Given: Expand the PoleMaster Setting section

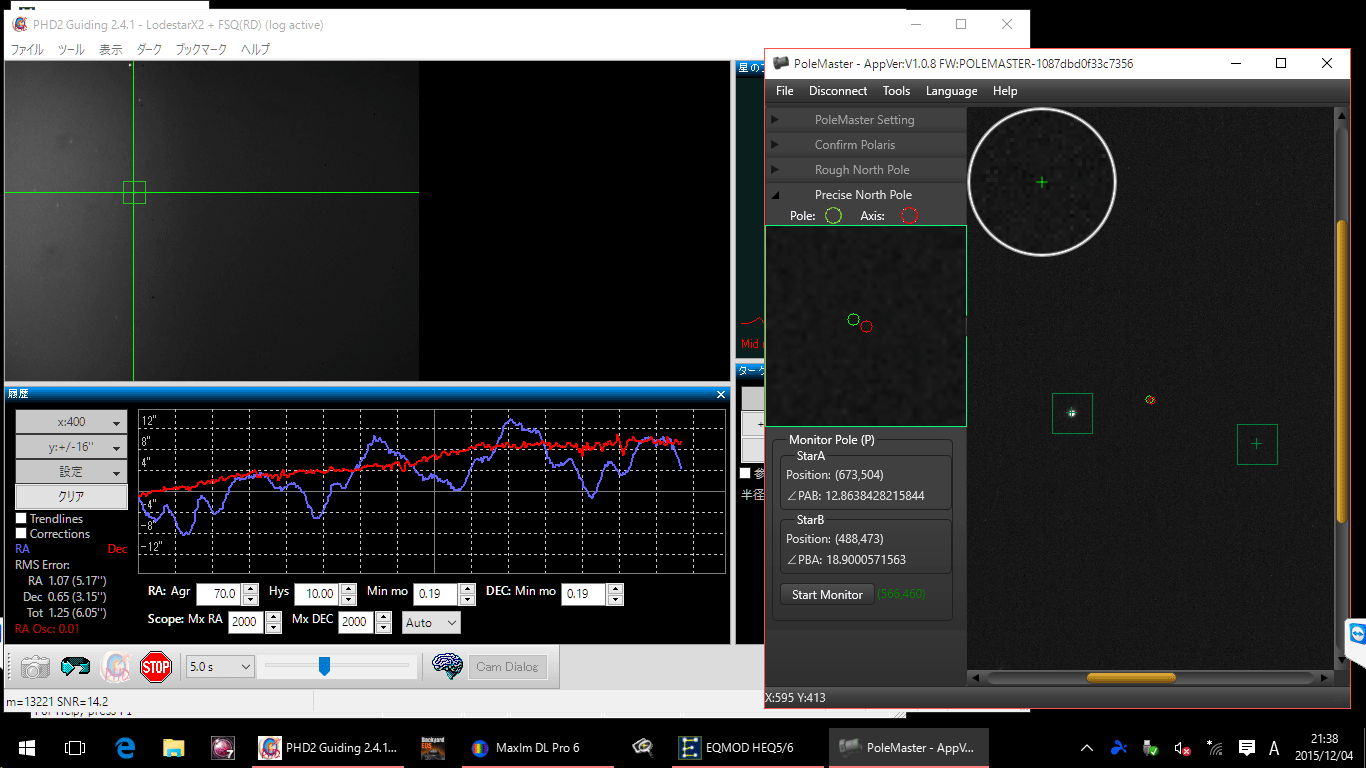Looking at the screenshot, I should tap(866, 120).
